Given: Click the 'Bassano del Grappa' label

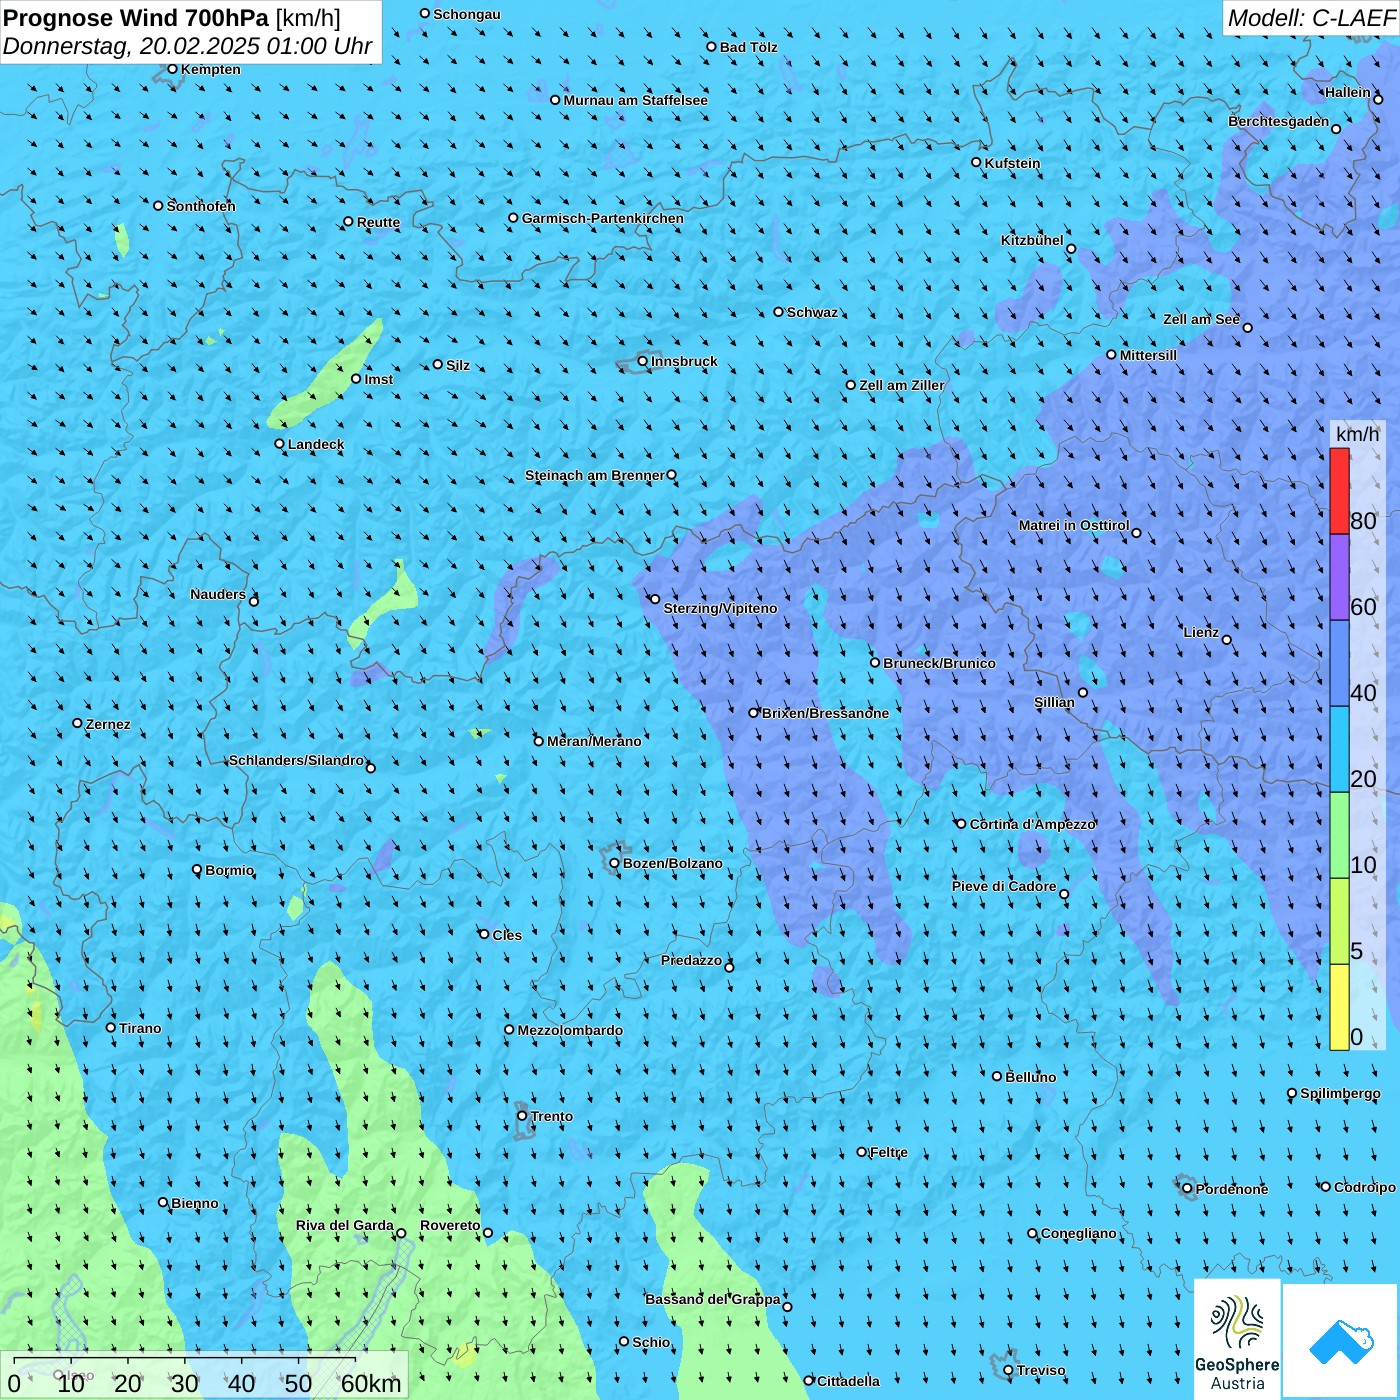Looking at the screenshot, I should pyautogui.click(x=713, y=1299).
